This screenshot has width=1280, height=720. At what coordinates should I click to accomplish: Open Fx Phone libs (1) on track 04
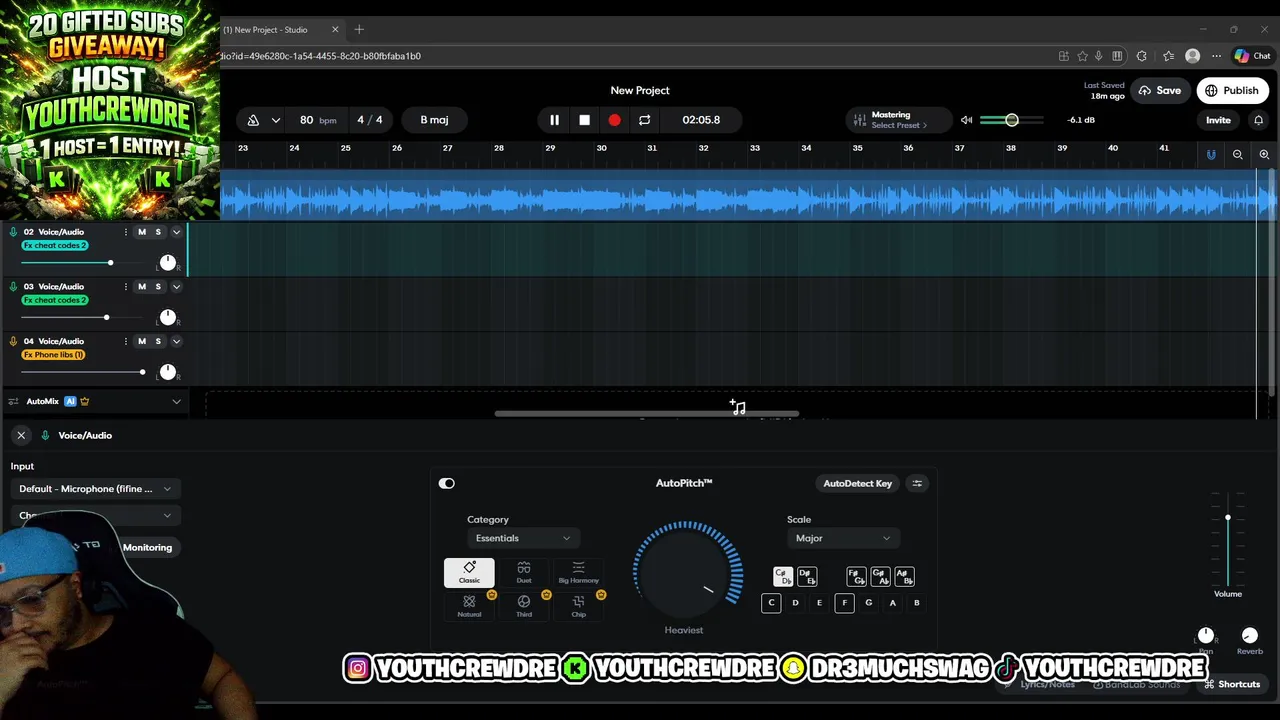[53, 355]
